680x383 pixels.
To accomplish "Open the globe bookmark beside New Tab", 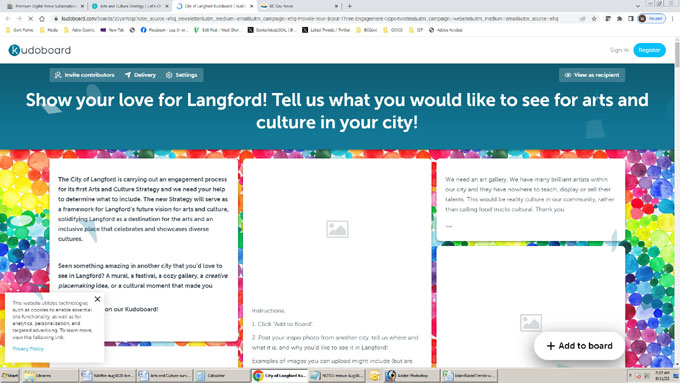I will pos(132,30).
